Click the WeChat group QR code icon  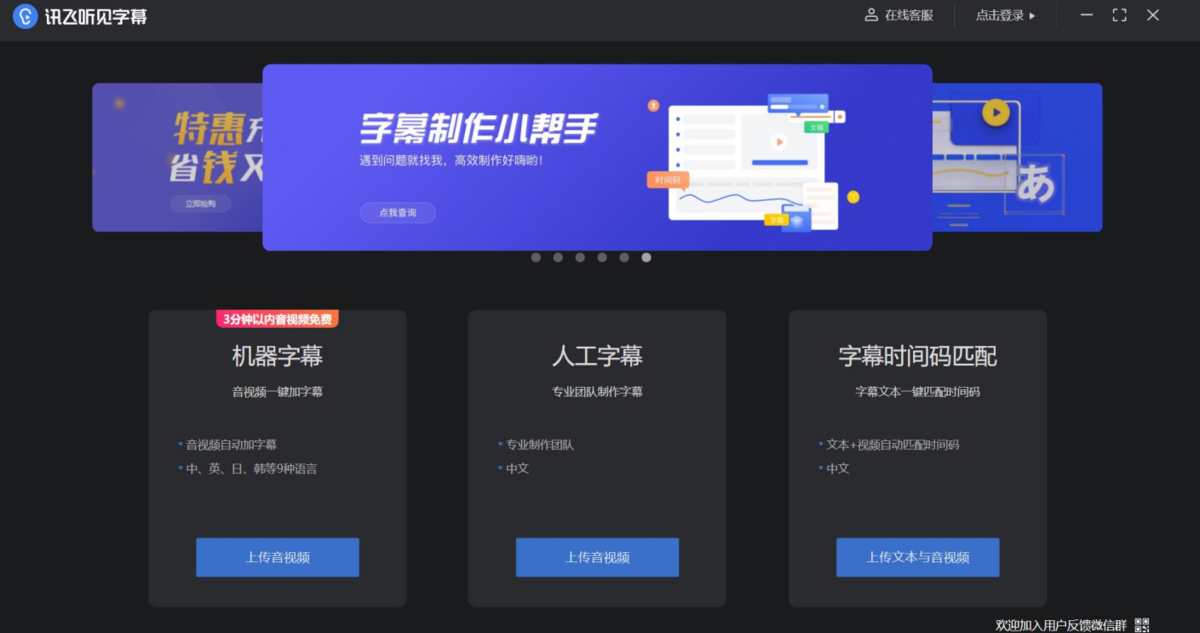point(1142,625)
